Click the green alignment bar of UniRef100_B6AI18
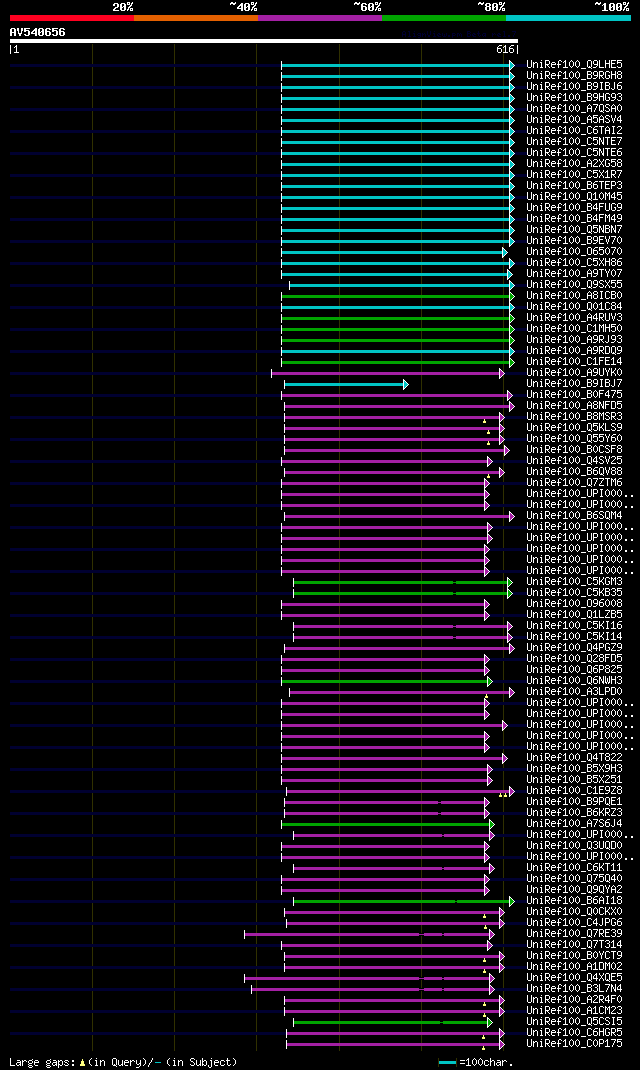 pyautogui.click(x=403, y=902)
